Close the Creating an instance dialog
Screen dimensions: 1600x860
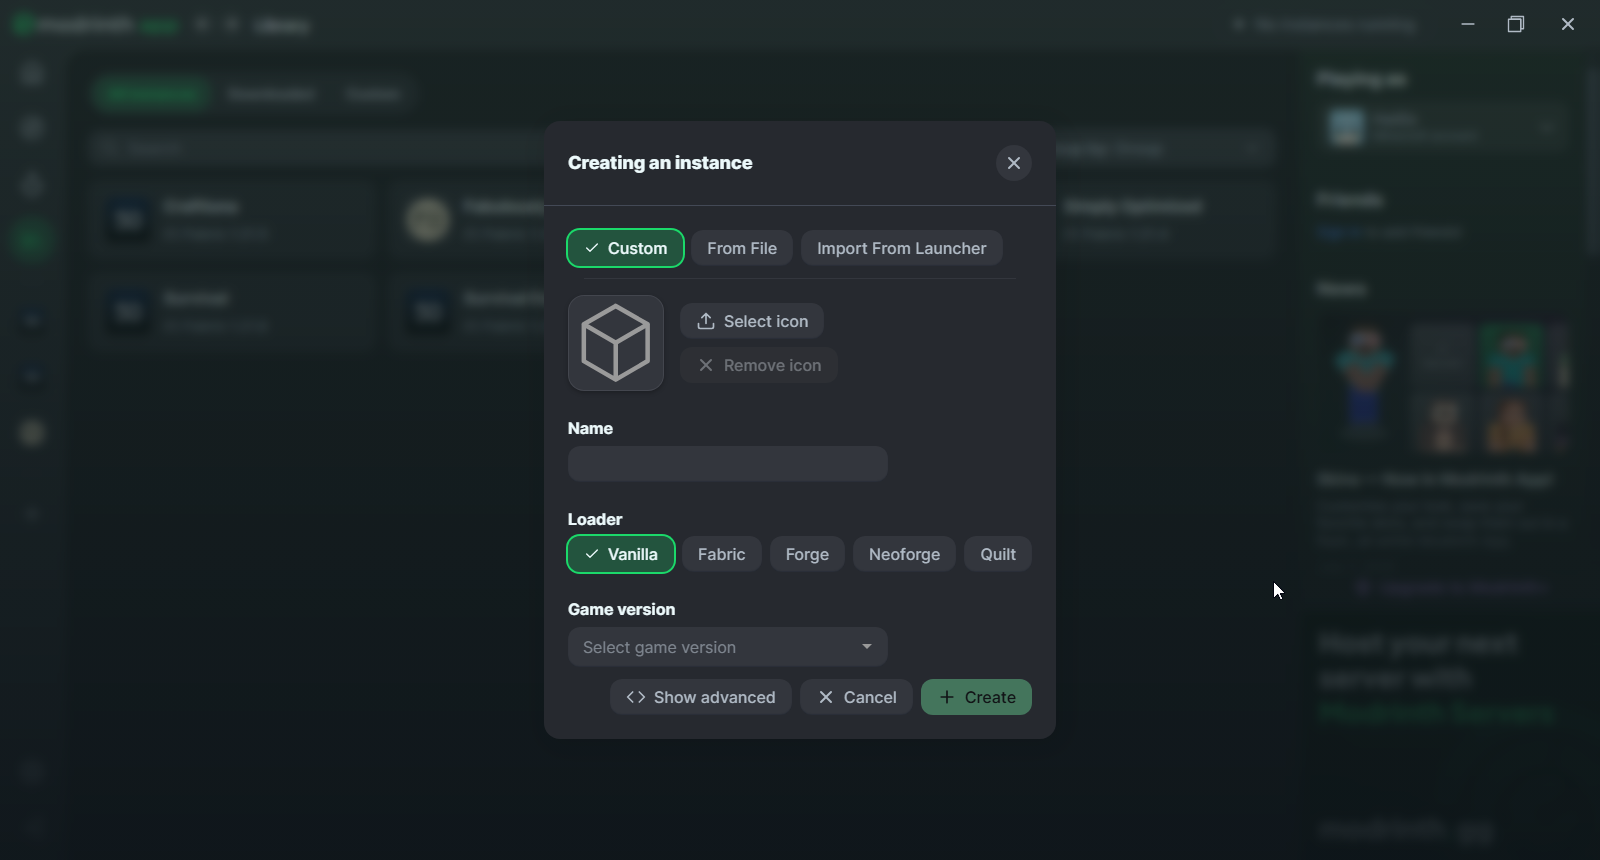(x=1014, y=163)
